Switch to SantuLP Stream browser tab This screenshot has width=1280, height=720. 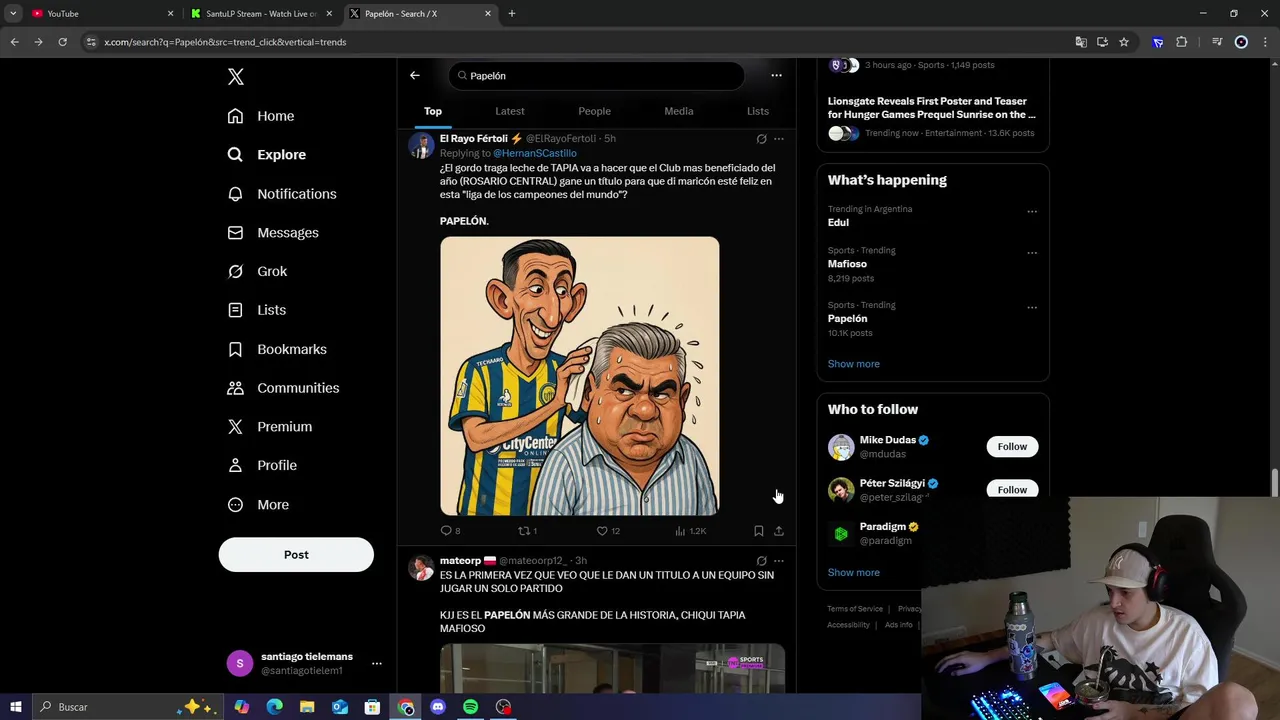click(262, 14)
